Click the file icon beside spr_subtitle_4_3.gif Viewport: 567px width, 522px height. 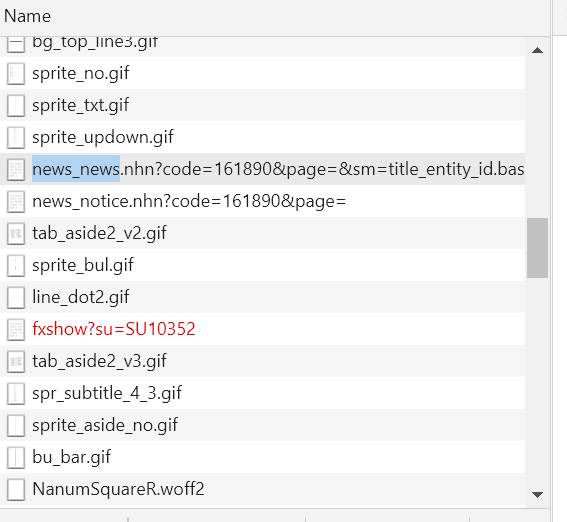[x=16, y=393]
